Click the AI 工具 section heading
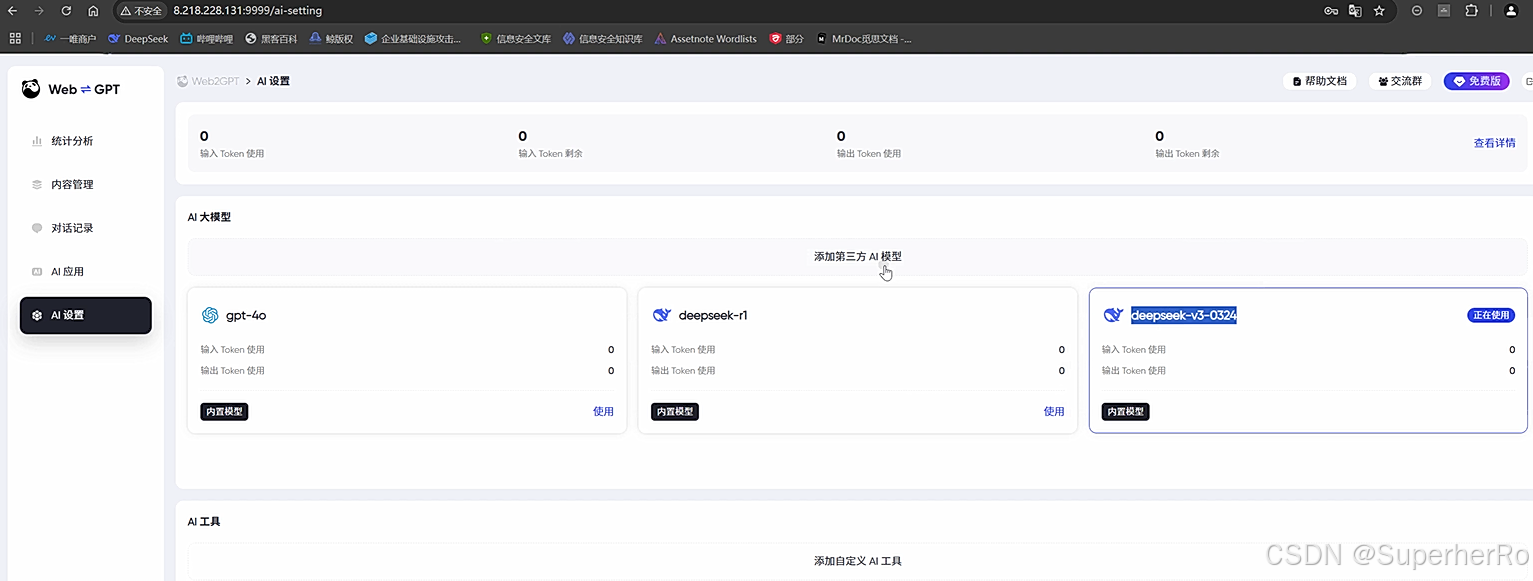 (x=204, y=522)
